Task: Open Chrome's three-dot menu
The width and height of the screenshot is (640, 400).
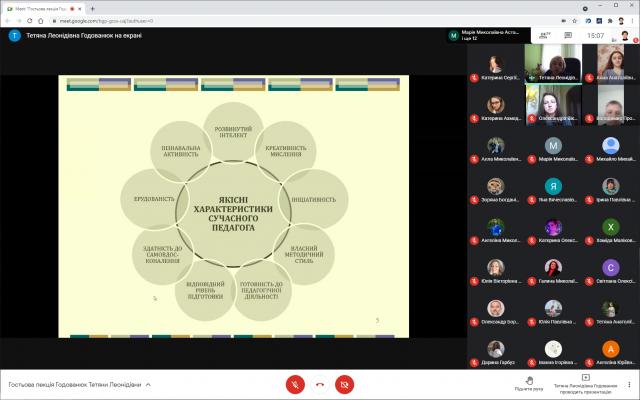Action: click(x=630, y=21)
